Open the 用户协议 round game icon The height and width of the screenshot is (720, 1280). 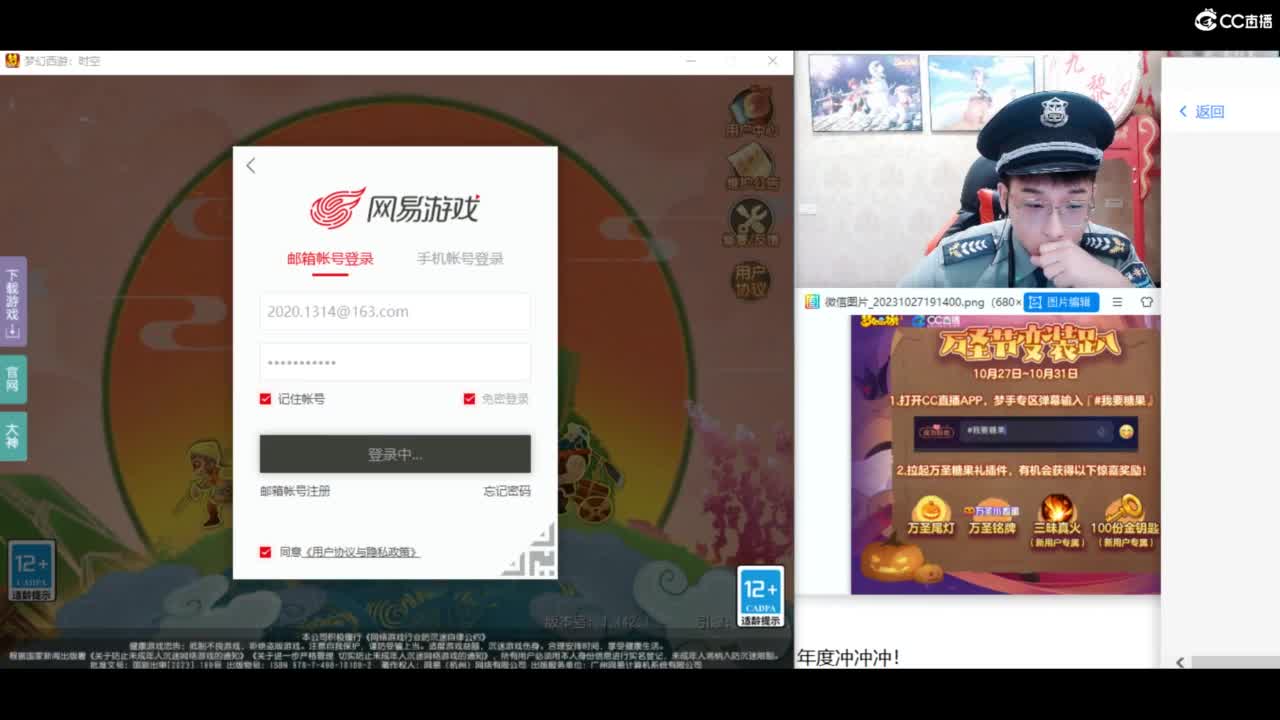(x=751, y=280)
